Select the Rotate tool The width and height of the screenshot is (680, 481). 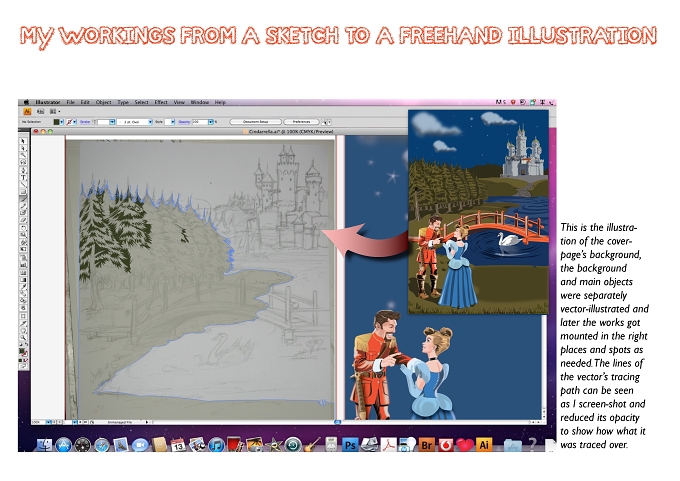click(23, 229)
